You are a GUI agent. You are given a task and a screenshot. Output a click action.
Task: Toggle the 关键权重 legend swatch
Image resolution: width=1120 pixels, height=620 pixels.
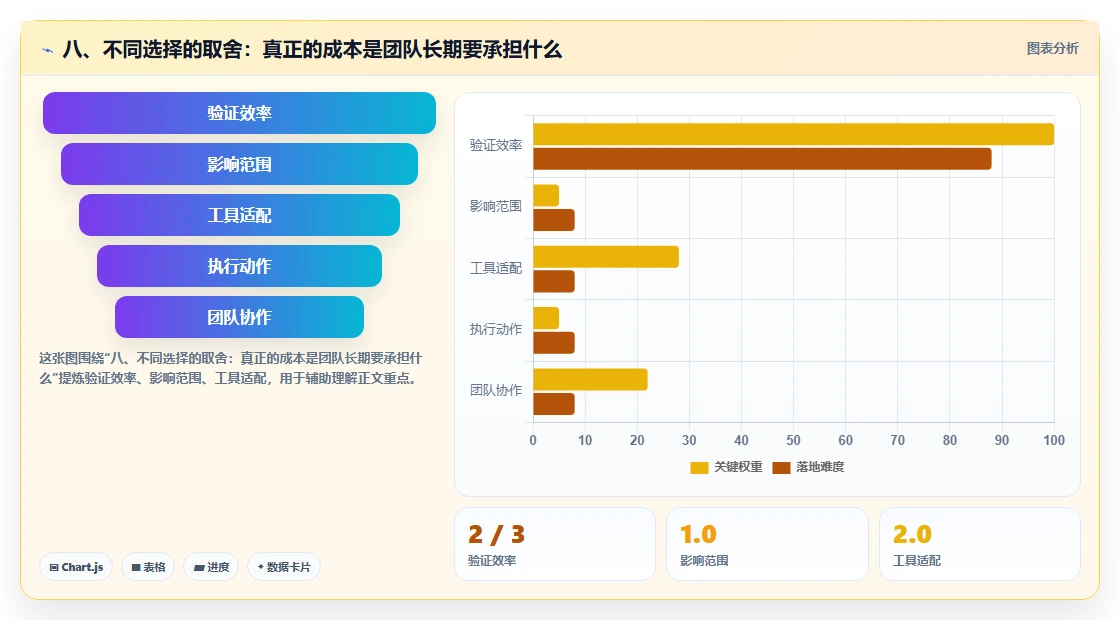(x=699, y=467)
